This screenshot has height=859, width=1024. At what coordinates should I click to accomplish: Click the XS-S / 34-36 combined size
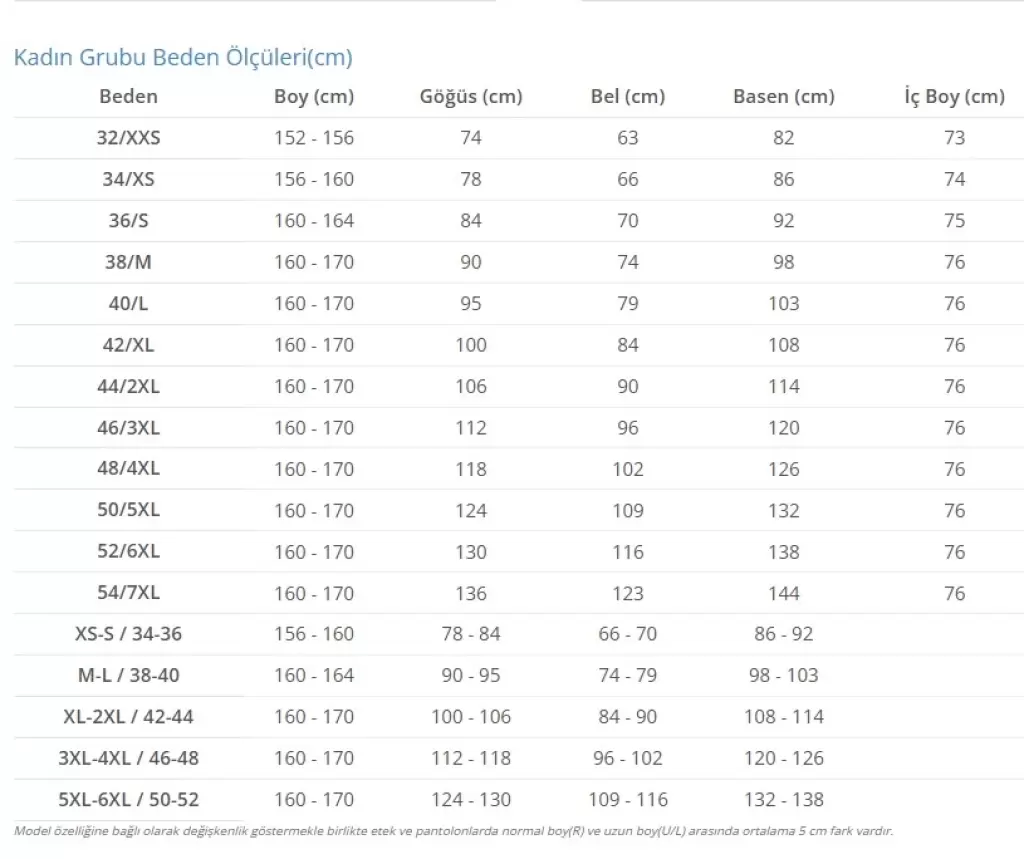(x=128, y=634)
